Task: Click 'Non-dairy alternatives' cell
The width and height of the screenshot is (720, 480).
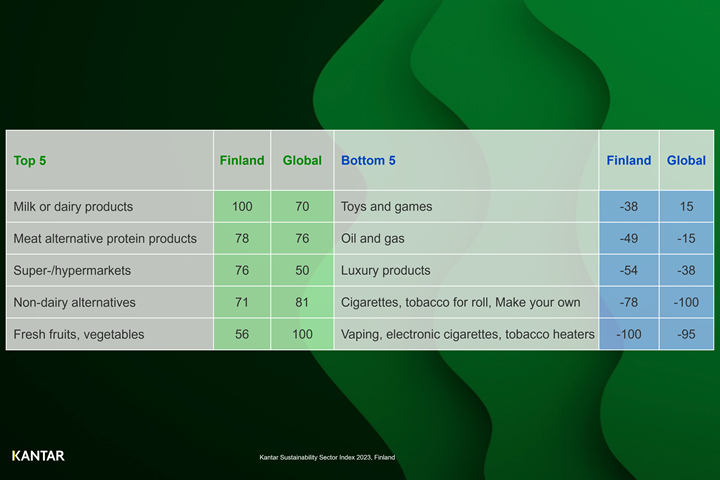Action: 74,302
